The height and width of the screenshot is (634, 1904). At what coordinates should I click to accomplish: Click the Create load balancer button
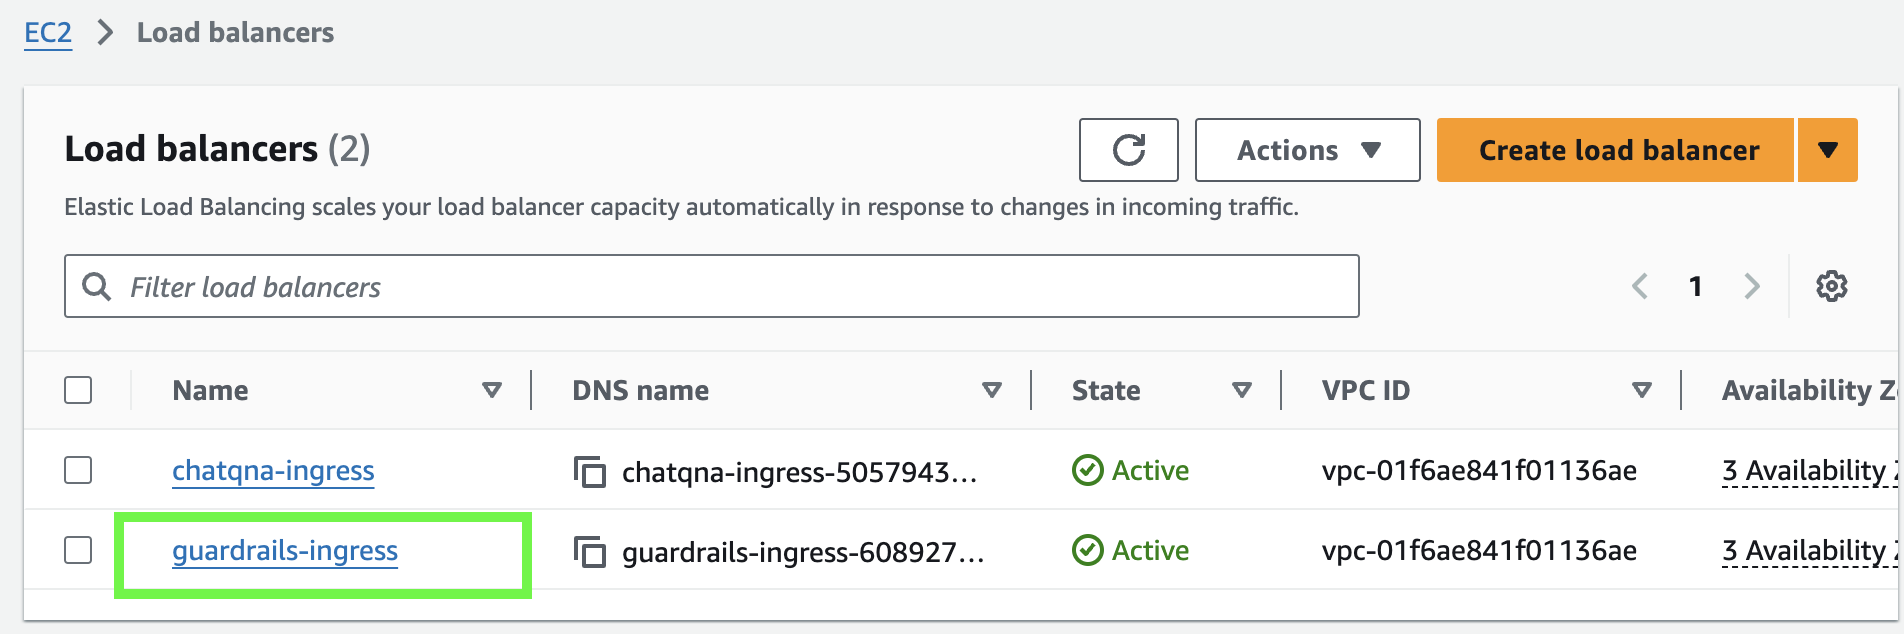[x=1615, y=150]
